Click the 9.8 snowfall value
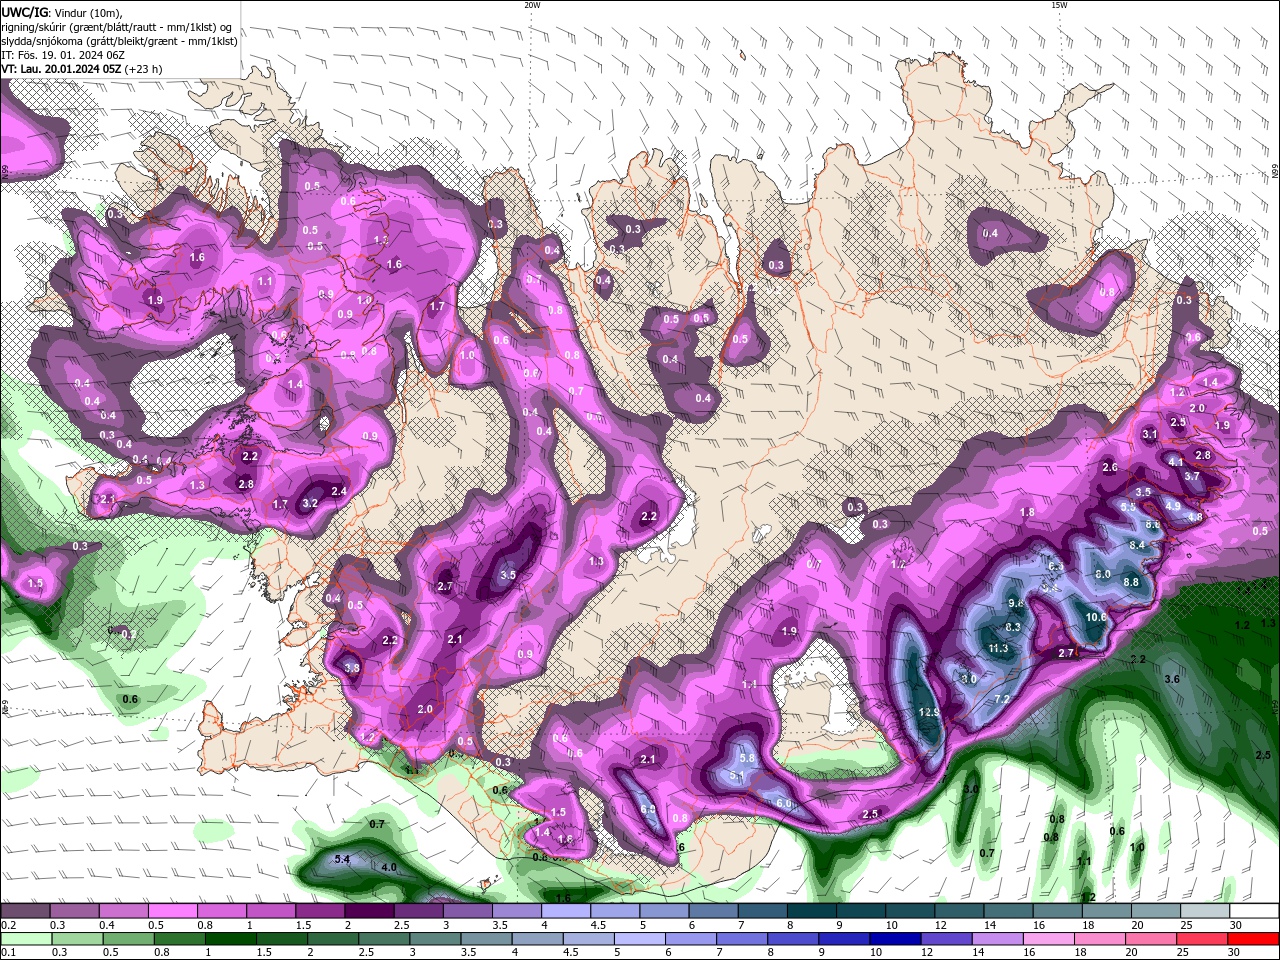Viewport: 1280px width, 960px height. click(x=1016, y=603)
